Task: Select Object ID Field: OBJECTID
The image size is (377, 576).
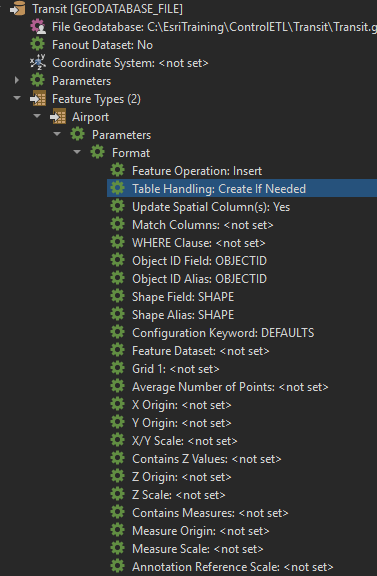Action: [x=200, y=261]
